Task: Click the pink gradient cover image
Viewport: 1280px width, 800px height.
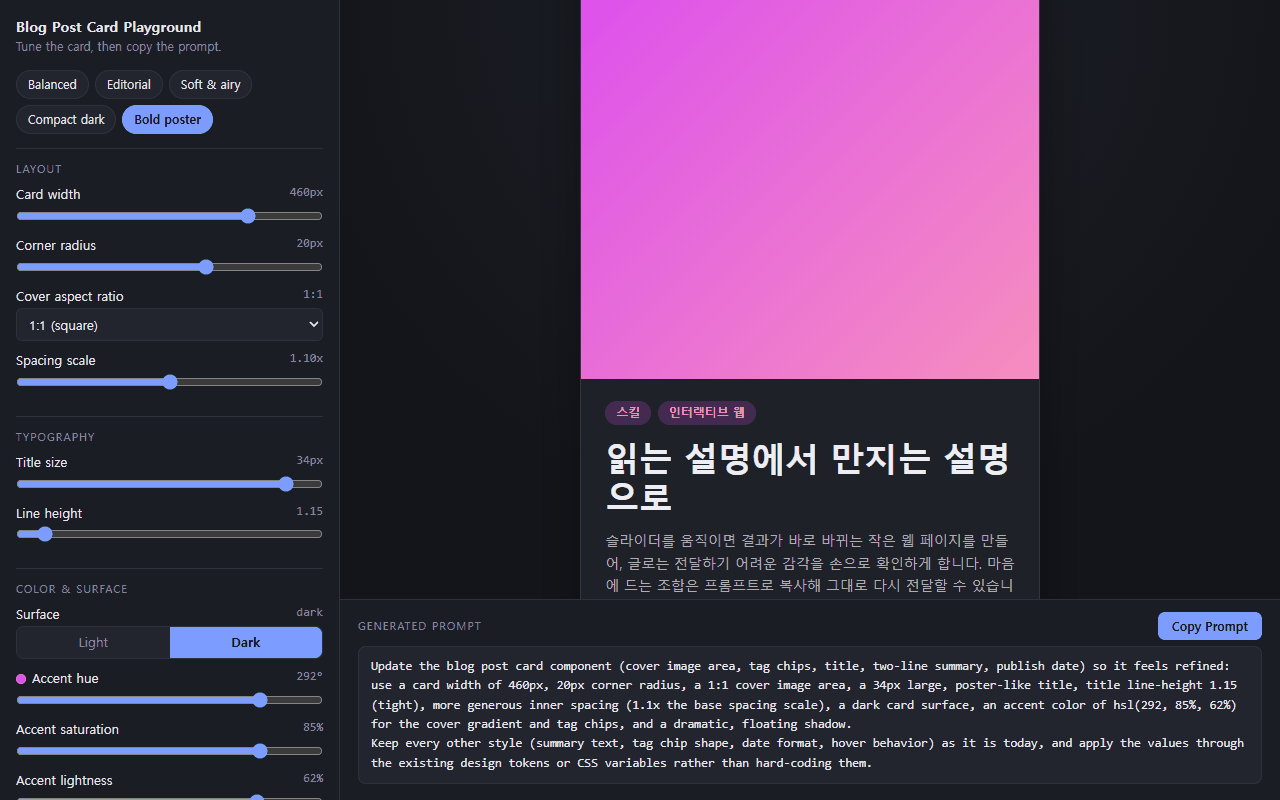Action: (810, 189)
